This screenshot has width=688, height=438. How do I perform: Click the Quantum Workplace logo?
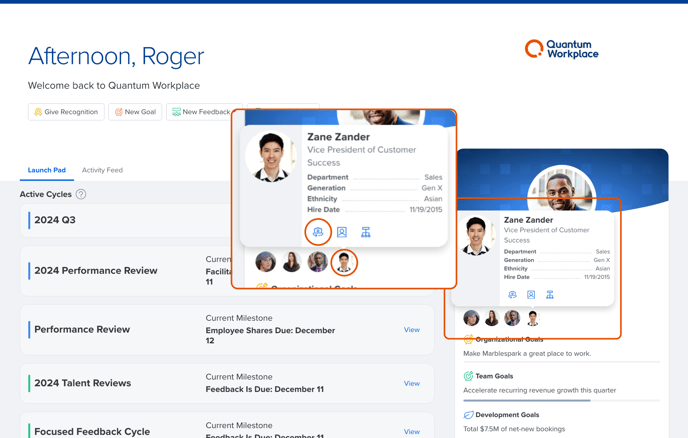click(x=562, y=49)
